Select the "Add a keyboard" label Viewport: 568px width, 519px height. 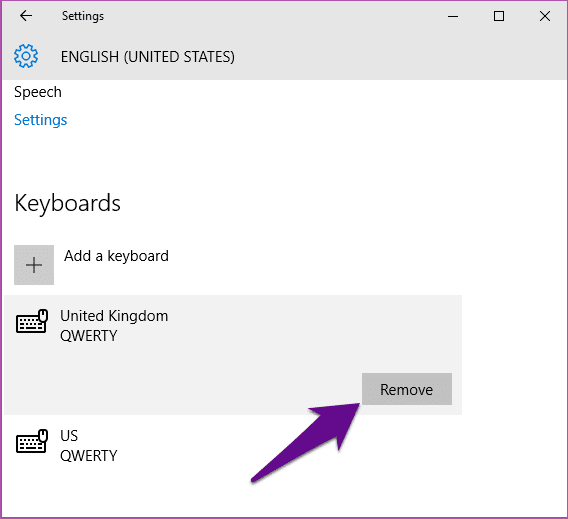(116, 256)
